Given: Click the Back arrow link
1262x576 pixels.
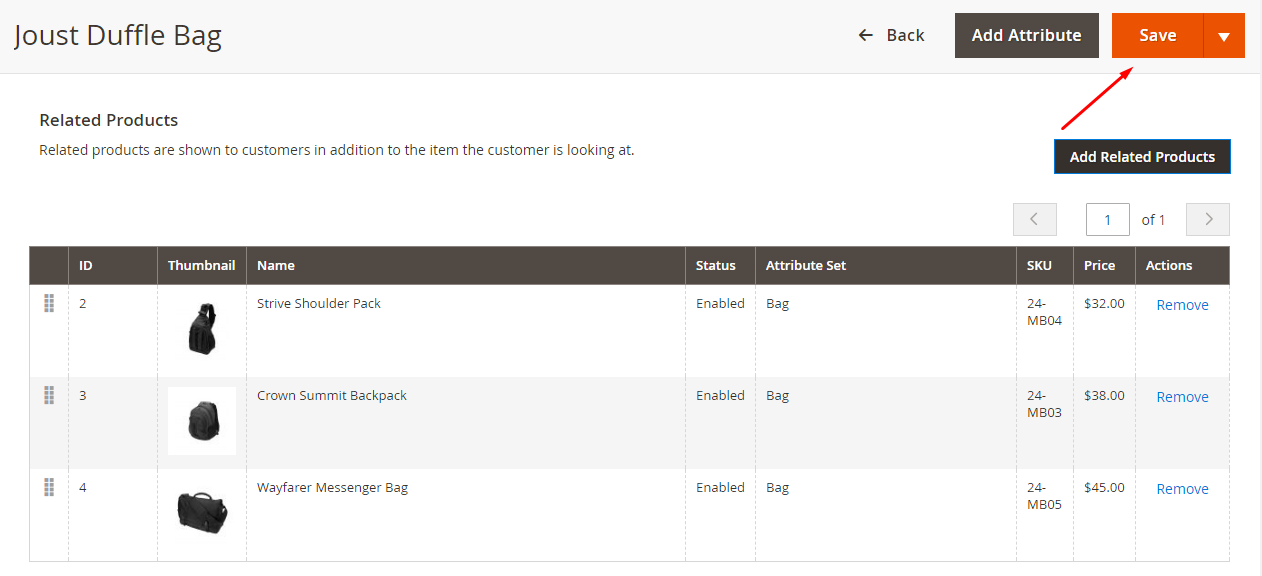Looking at the screenshot, I should pyautogui.click(x=891, y=35).
